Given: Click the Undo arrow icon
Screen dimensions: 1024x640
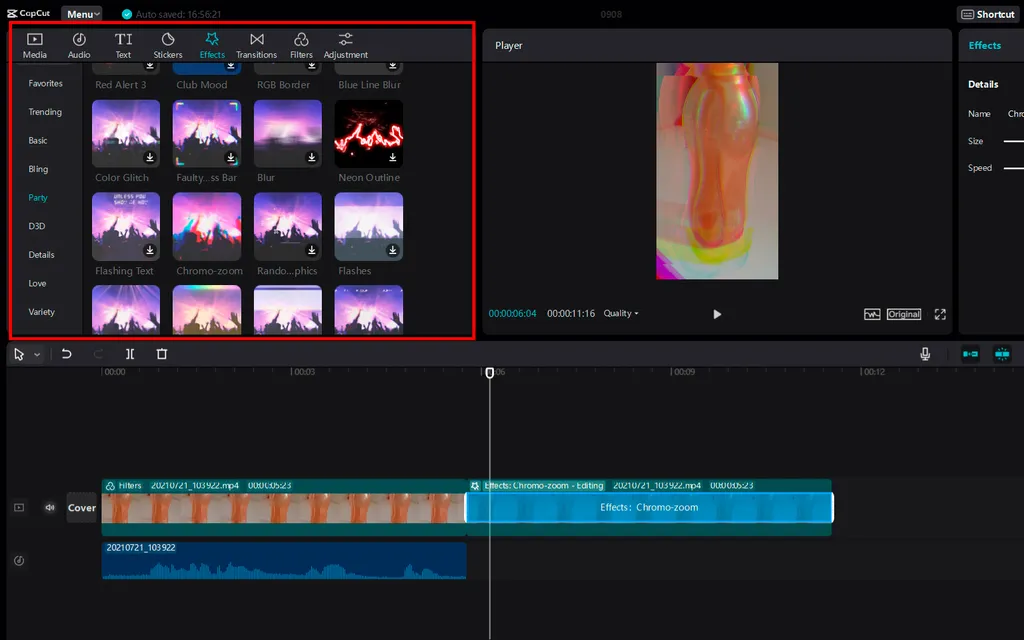Looking at the screenshot, I should (67, 354).
